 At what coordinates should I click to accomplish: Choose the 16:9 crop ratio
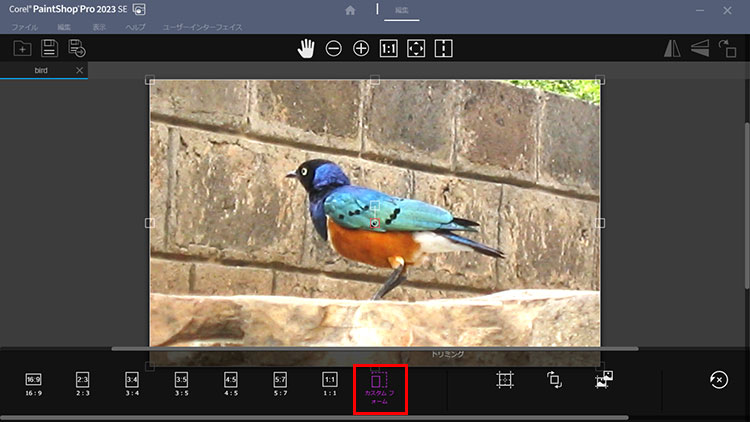[33, 384]
